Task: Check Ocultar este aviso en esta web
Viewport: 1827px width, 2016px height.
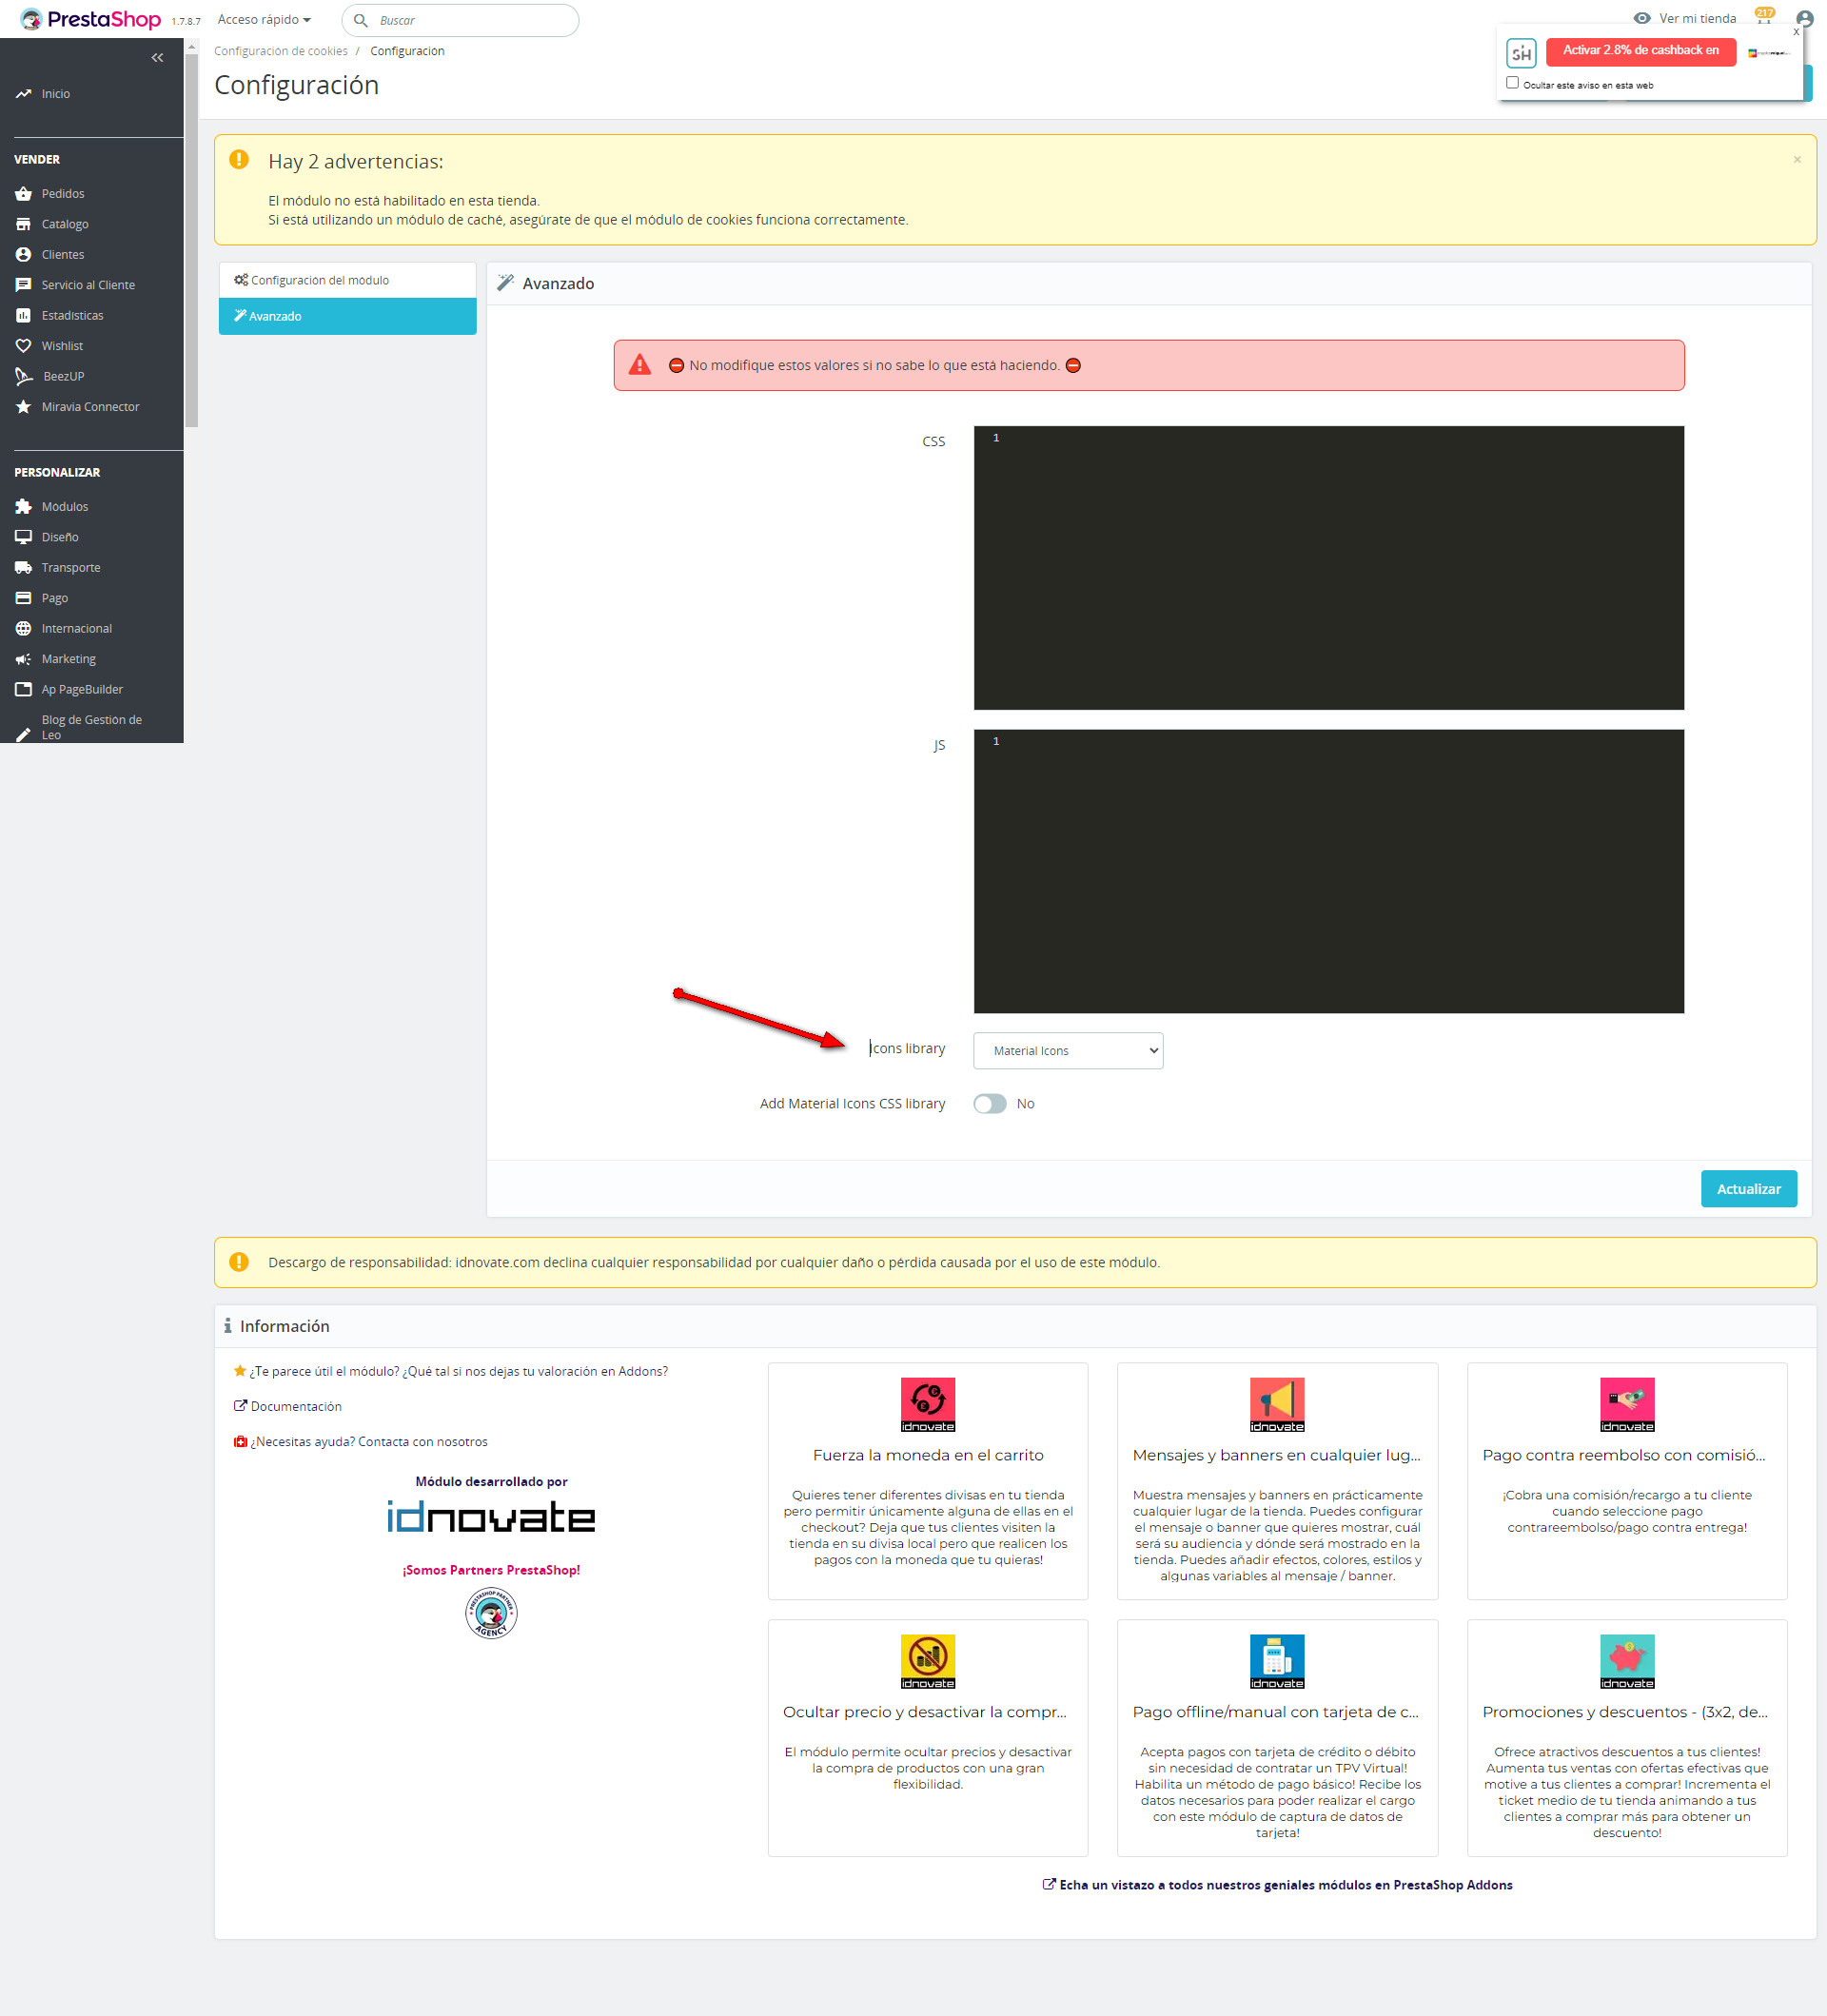Action: click(1512, 83)
